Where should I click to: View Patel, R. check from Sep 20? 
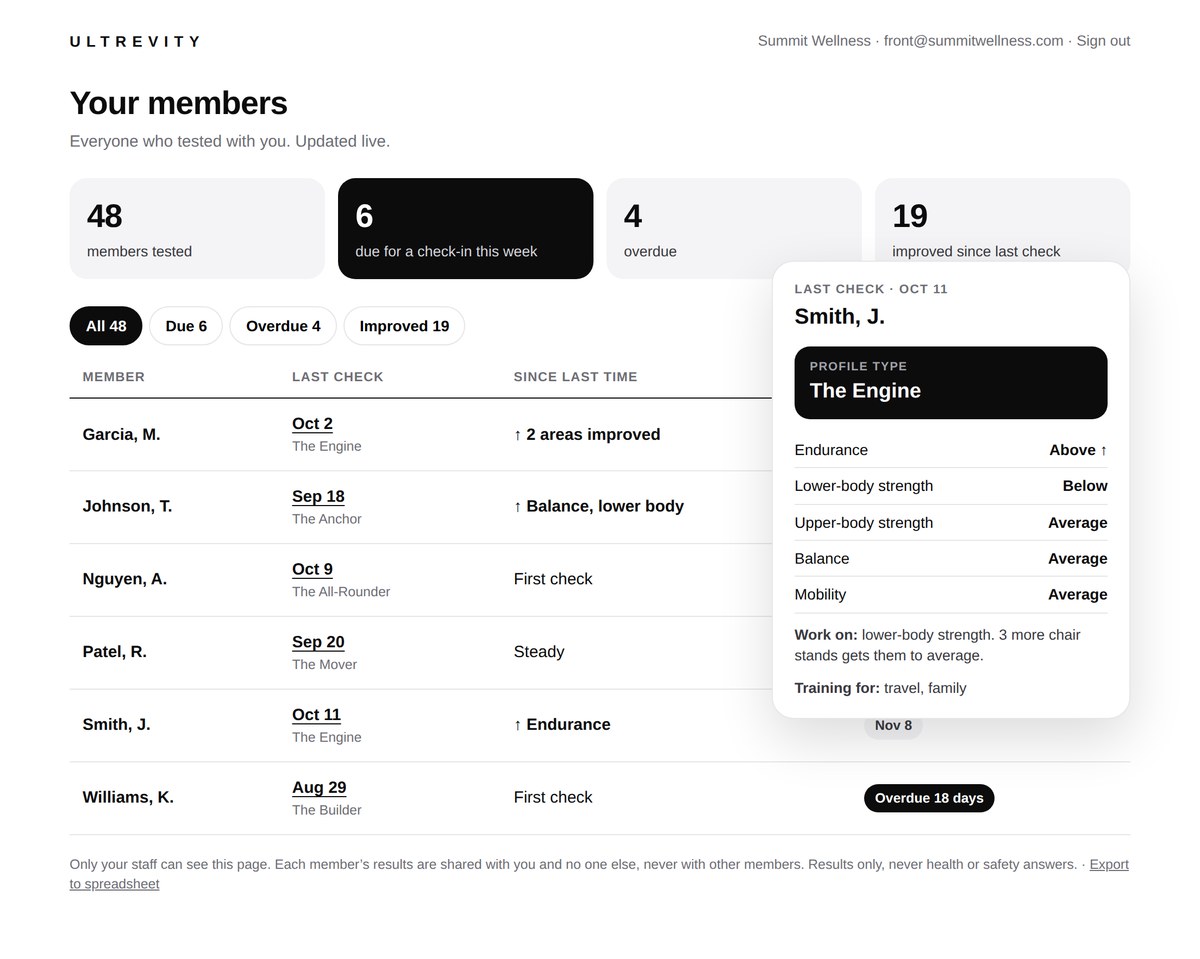coord(318,643)
